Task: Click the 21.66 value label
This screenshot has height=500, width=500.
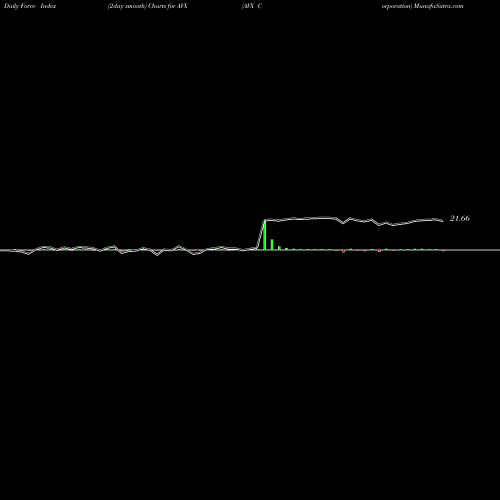Action: tap(460, 219)
